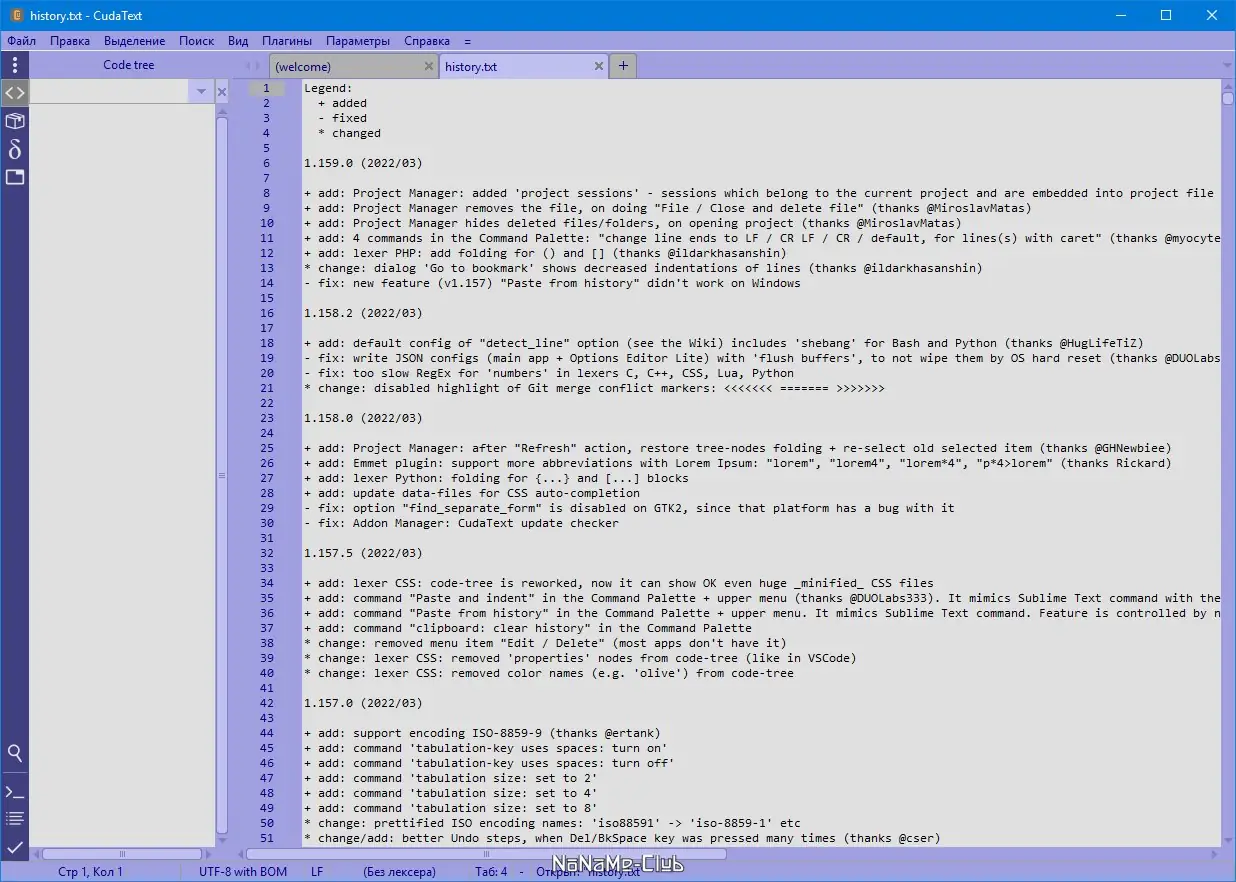Open the Параметры menu
Viewport: 1236px width, 882px height.
tap(358, 41)
